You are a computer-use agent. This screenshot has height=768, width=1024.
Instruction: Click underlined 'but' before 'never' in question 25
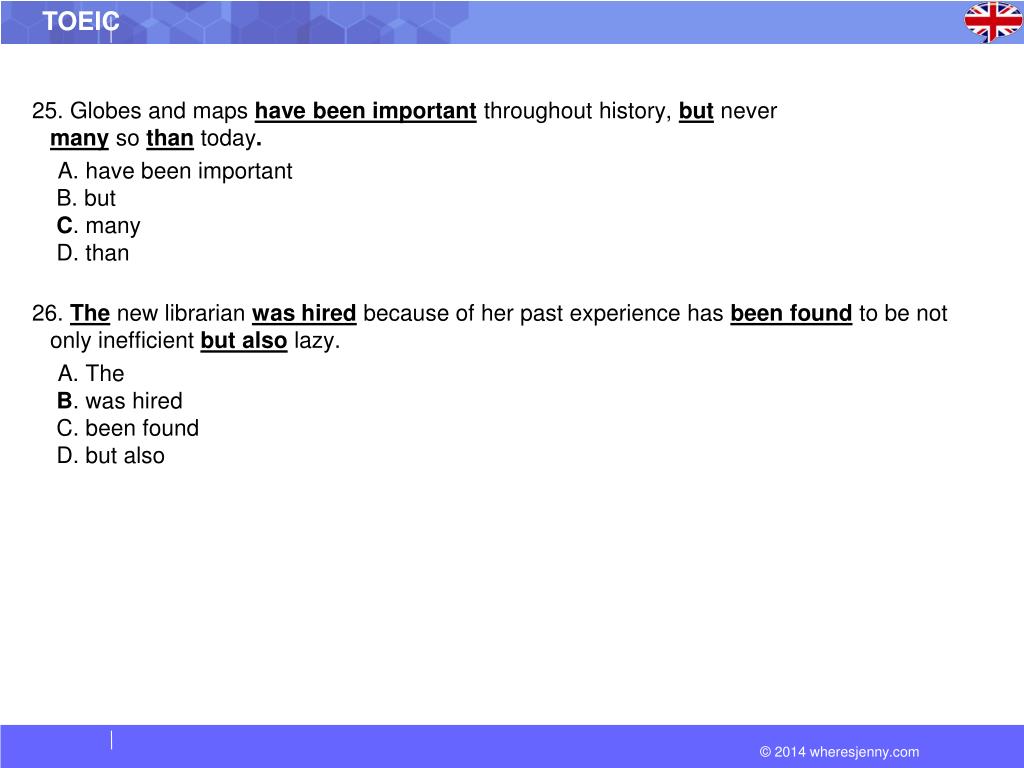pos(696,111)
